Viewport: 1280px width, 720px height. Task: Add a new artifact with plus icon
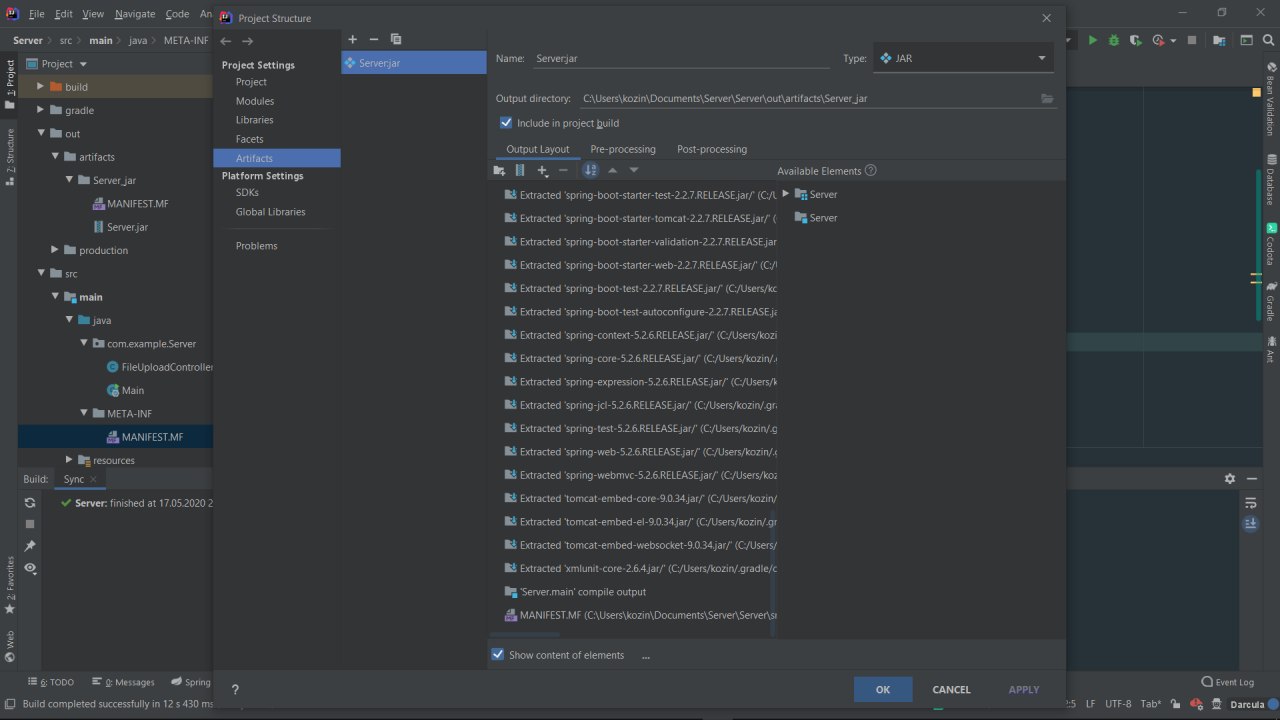tap(352, 39)
